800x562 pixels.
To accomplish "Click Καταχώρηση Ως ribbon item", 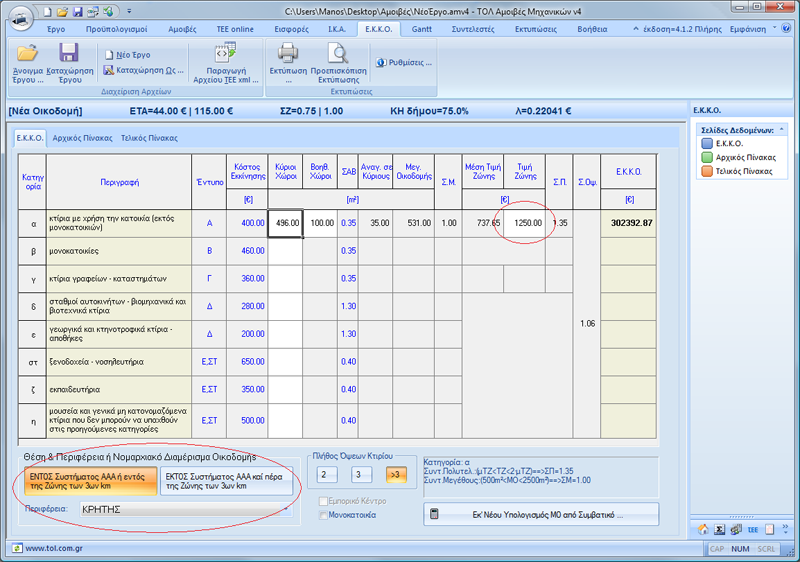I will [144, 70].
